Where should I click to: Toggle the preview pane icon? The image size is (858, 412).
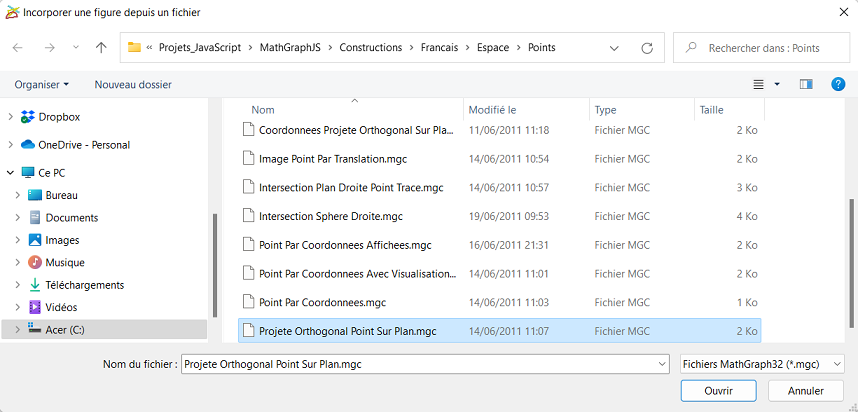[805, 84]
